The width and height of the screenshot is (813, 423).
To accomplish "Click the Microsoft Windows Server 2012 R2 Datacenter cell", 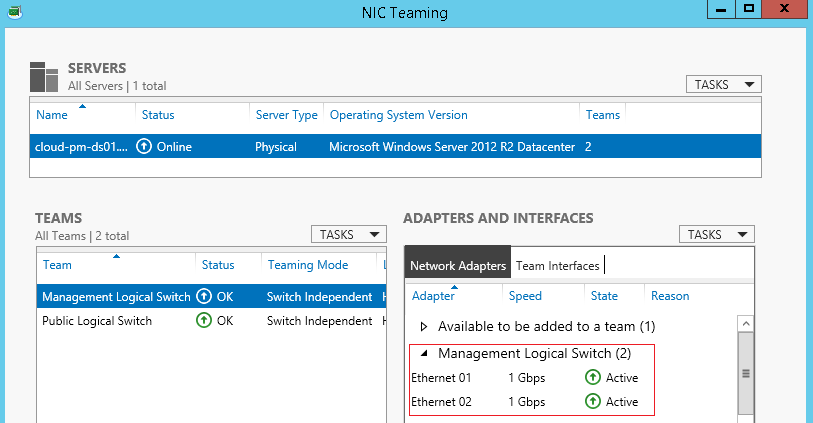I will [x=452, y=147].
